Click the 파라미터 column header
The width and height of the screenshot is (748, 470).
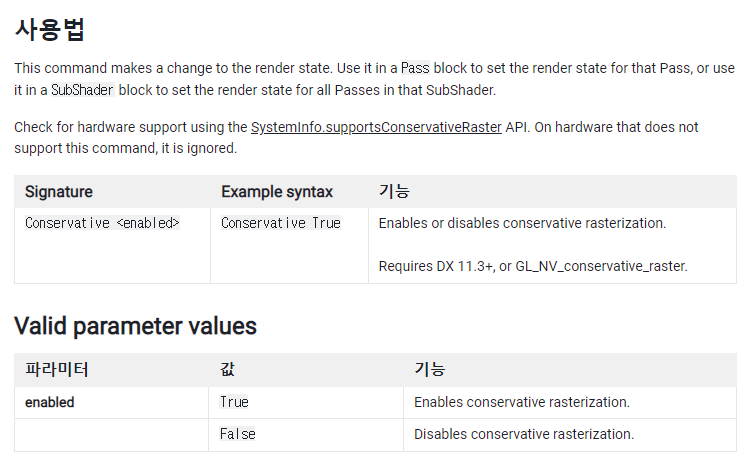pyautogui.click(x=57, y=369)
